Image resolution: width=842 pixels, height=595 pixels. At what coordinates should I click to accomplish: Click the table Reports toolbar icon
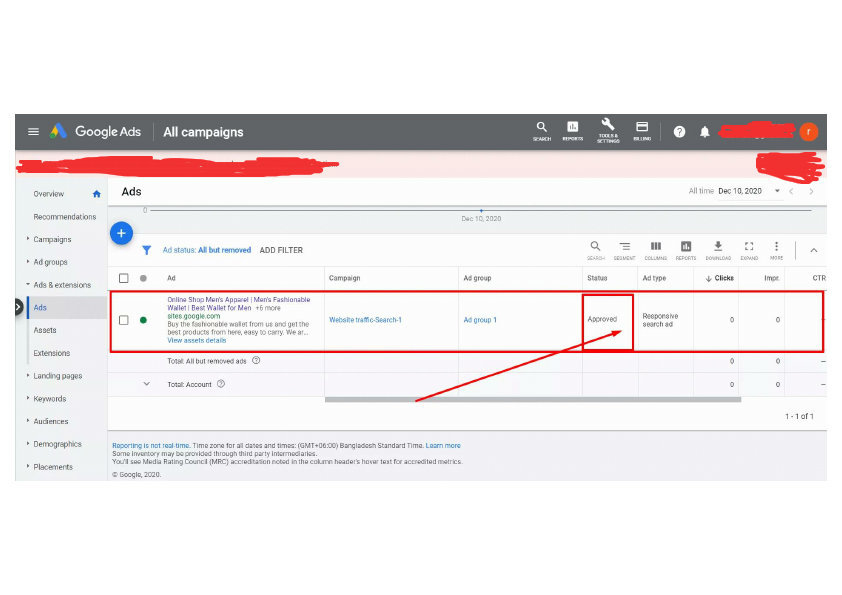686,250
